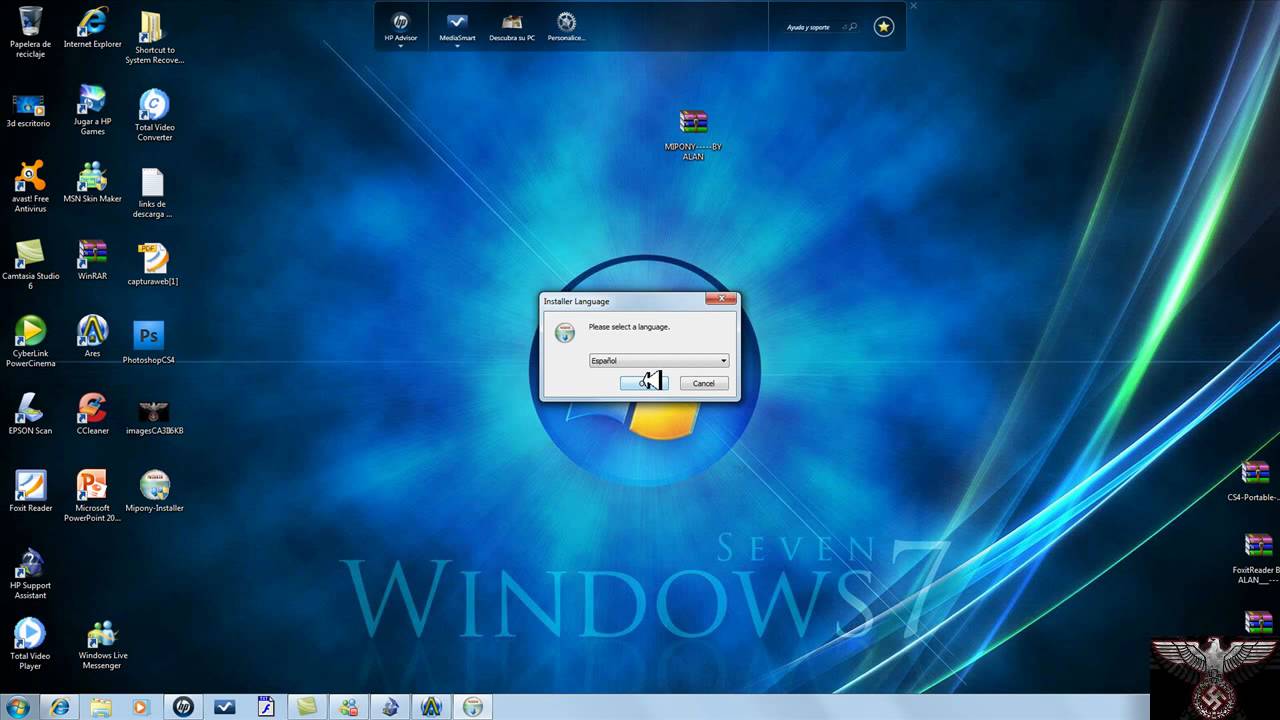This screenshot has width=1280, height=720.
Task: Select FoxitReader BY ALAN archive
Action: [x=1257, y=559]
